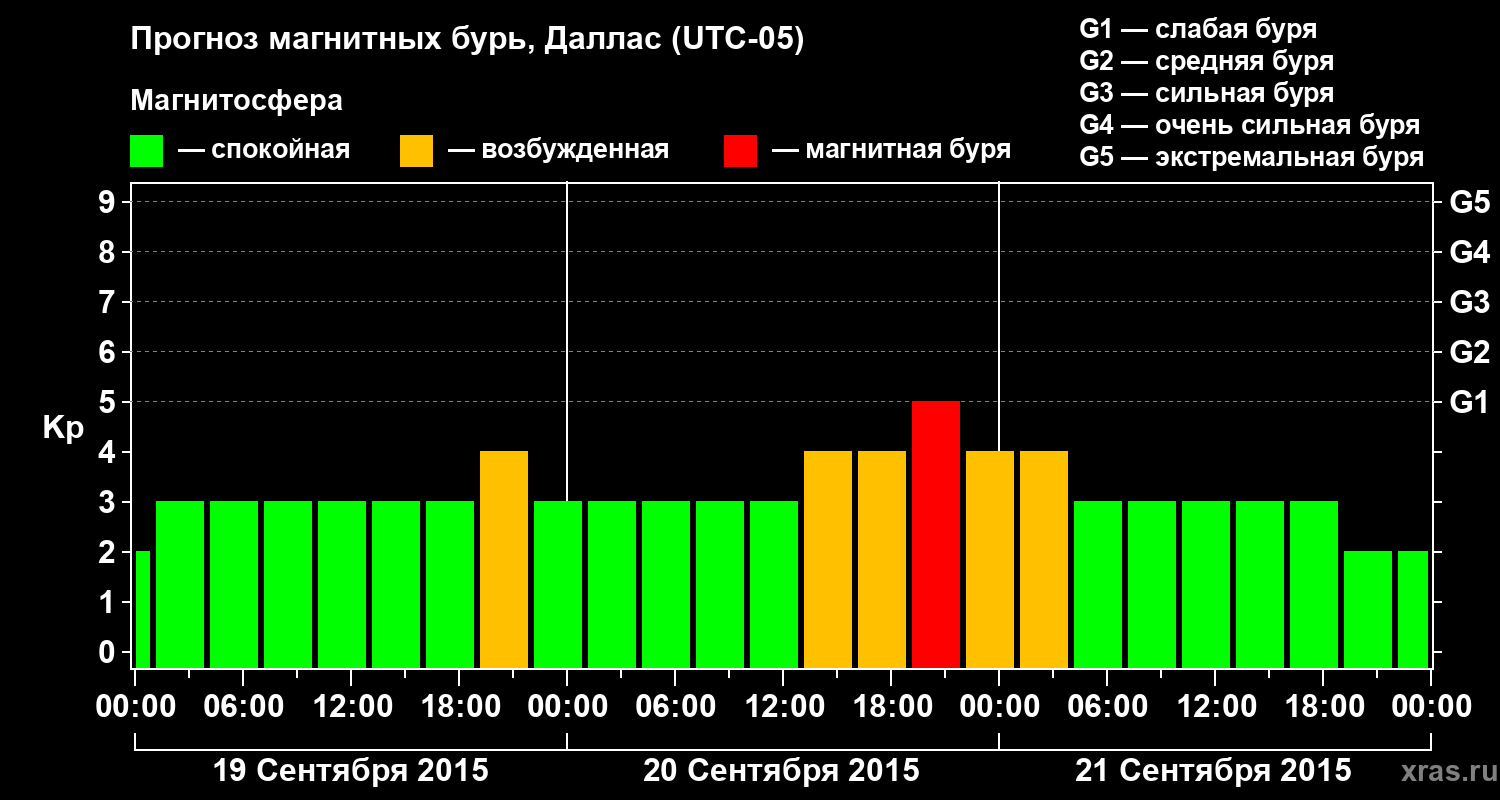Click legend line 'G4 — очень сильная буря'
Viewport: 1500px width, 800px height.
1250,125
